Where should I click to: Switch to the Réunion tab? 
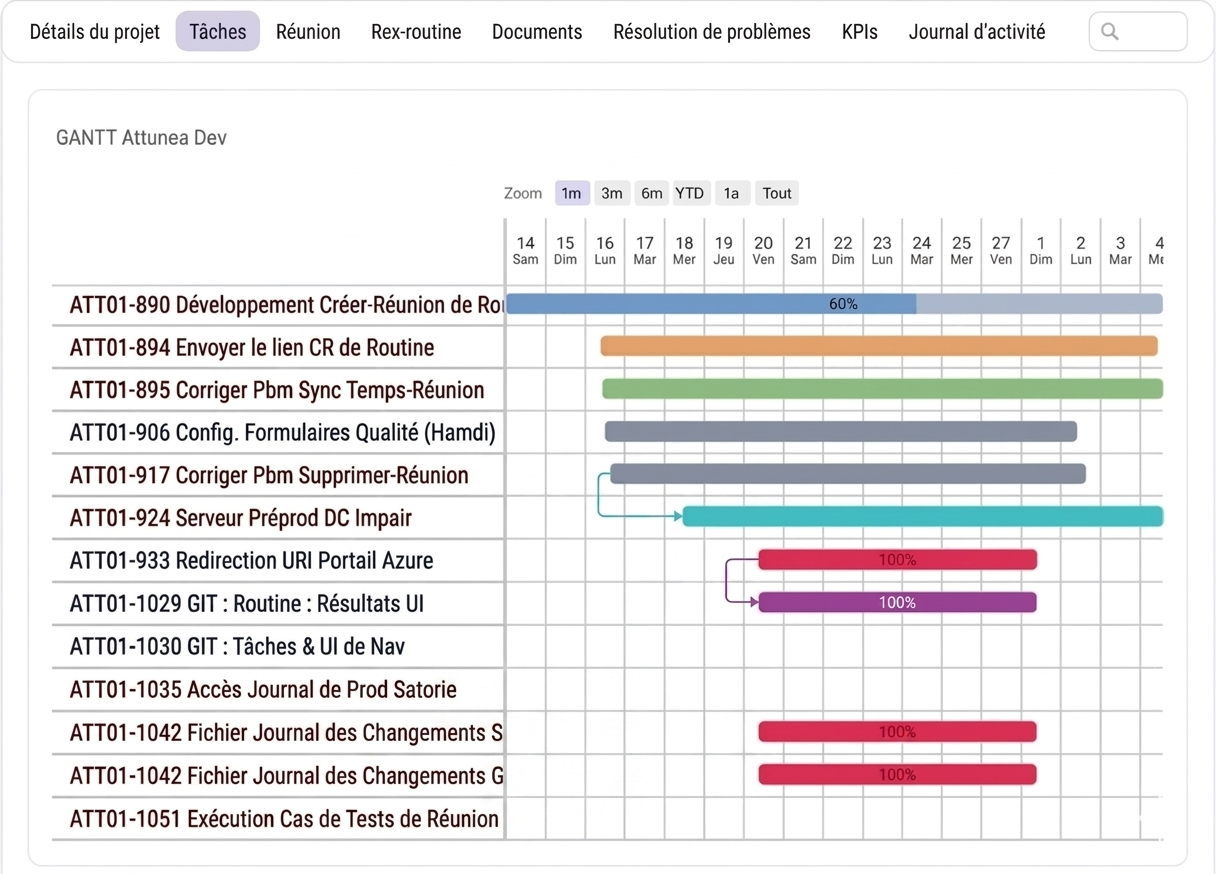(x=308, y=32)
